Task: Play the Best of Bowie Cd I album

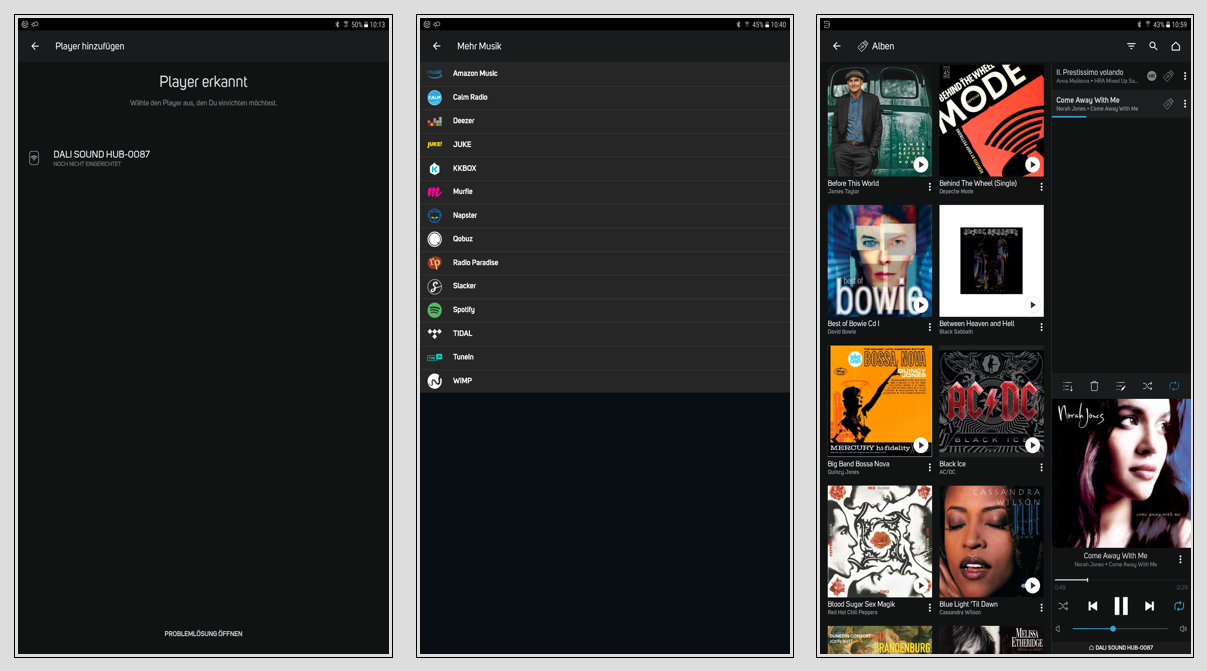Action: (920, 305)
